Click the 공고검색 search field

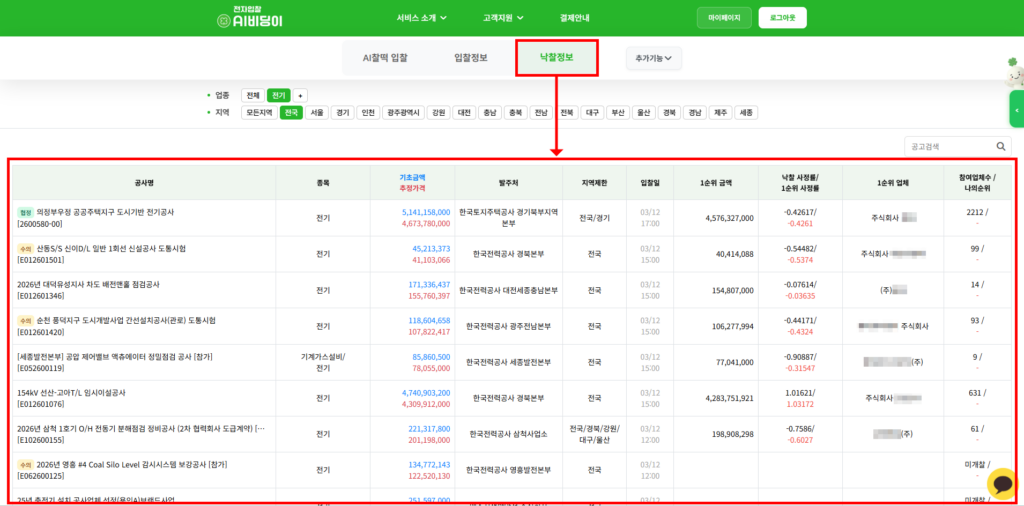(947, 146)
